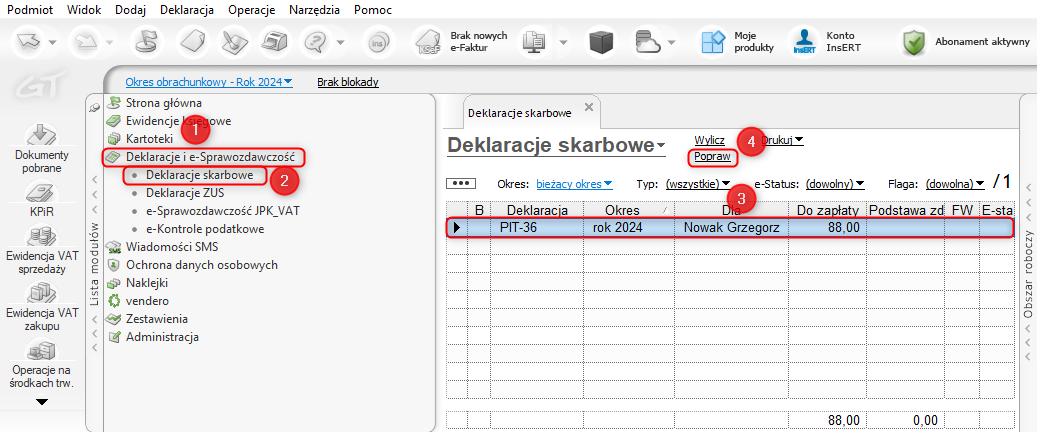Select Ewidencje księgowe module
Image resolution: width=1037 pixels, height=432 pixels.
[x=179, y=120]
